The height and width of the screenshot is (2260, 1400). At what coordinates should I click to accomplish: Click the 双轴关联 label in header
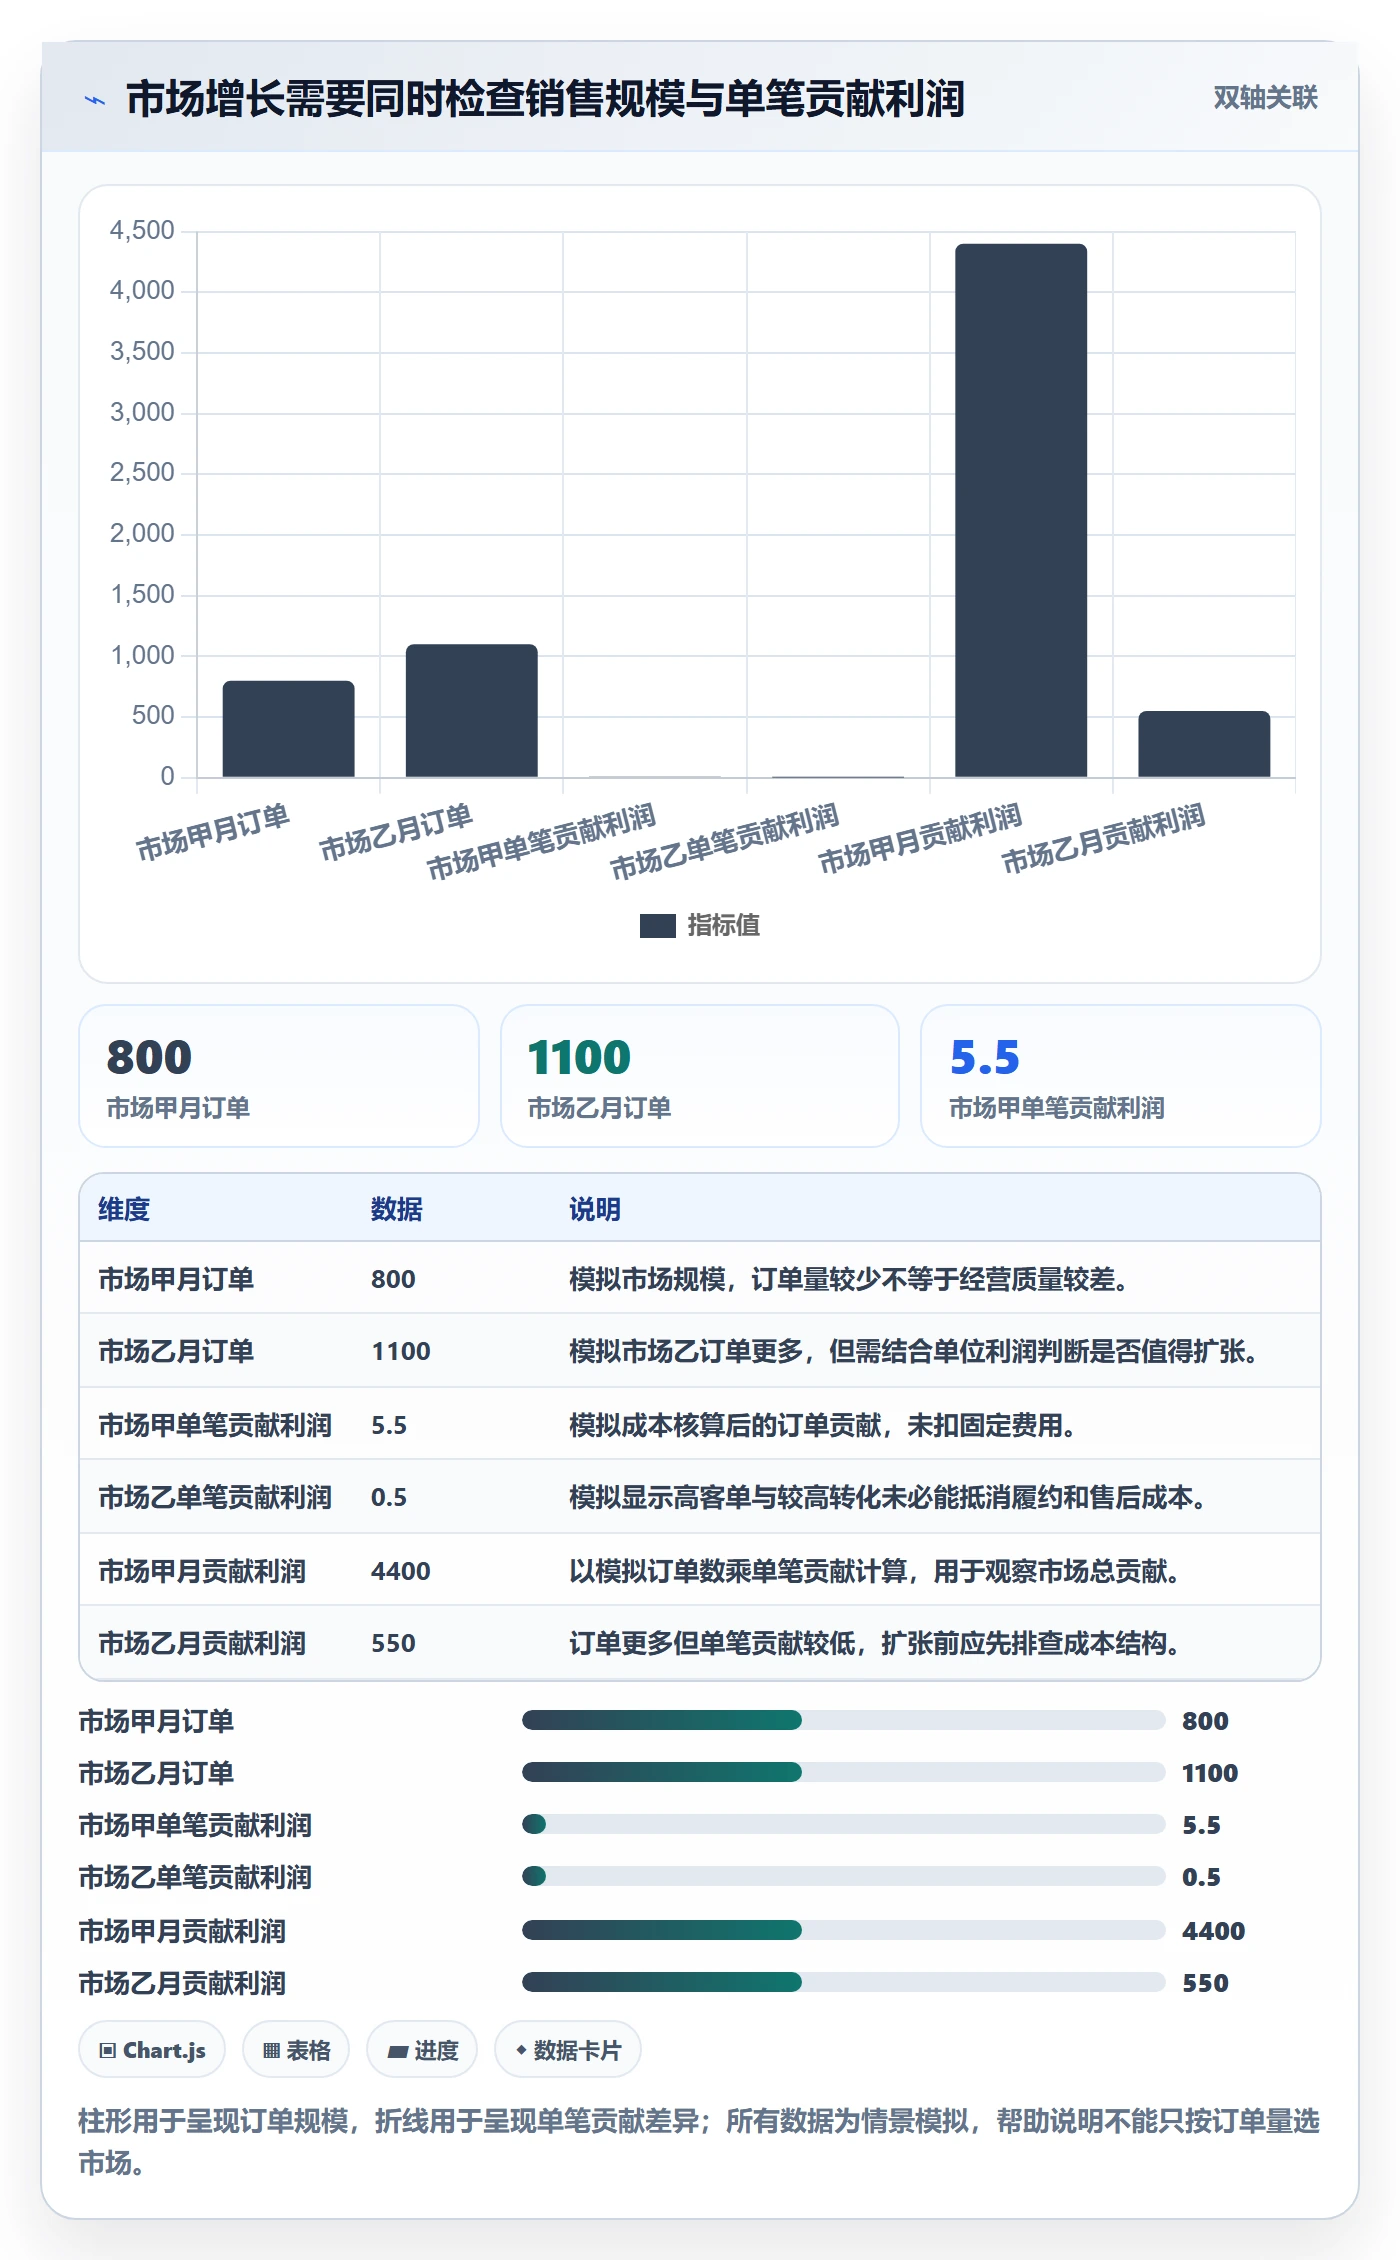pos(1265,98)
